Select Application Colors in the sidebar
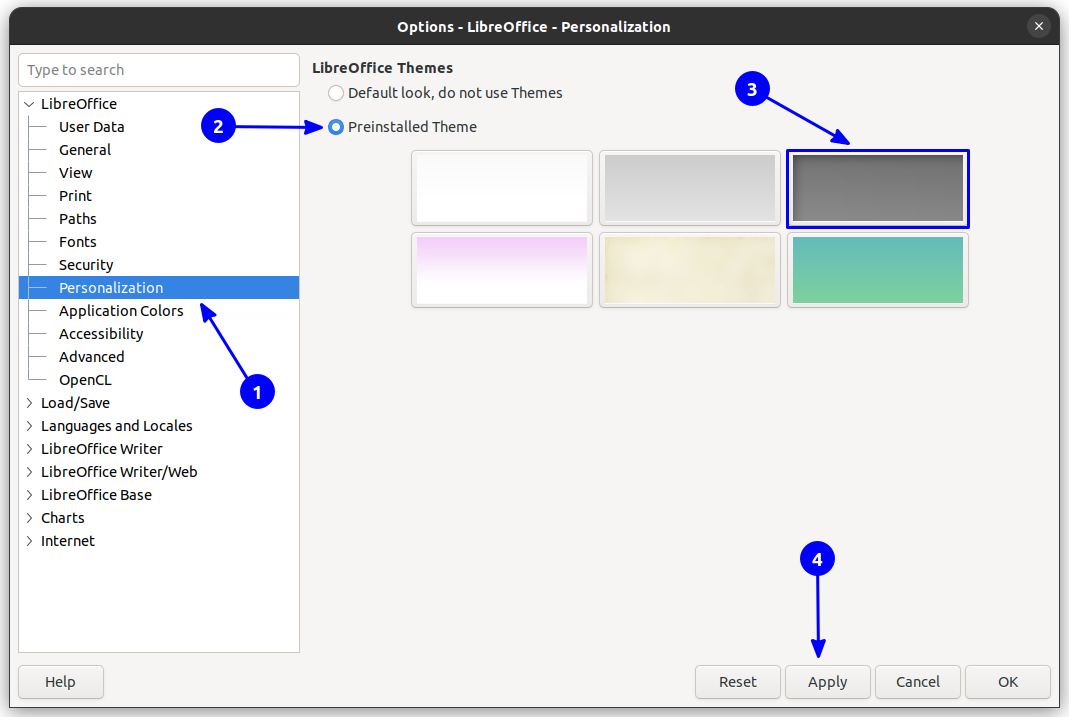The height and width of the screenshot is (717, 1069). click(121, 310)
